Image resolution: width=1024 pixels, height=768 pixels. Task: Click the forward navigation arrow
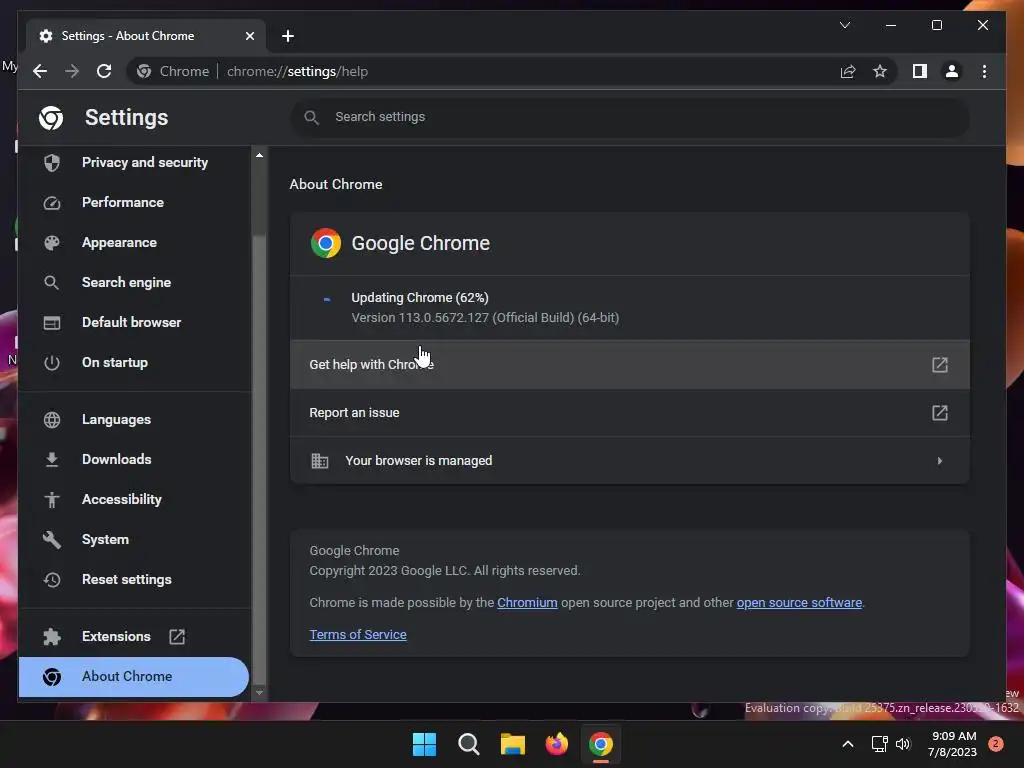(x=72, y=71)
